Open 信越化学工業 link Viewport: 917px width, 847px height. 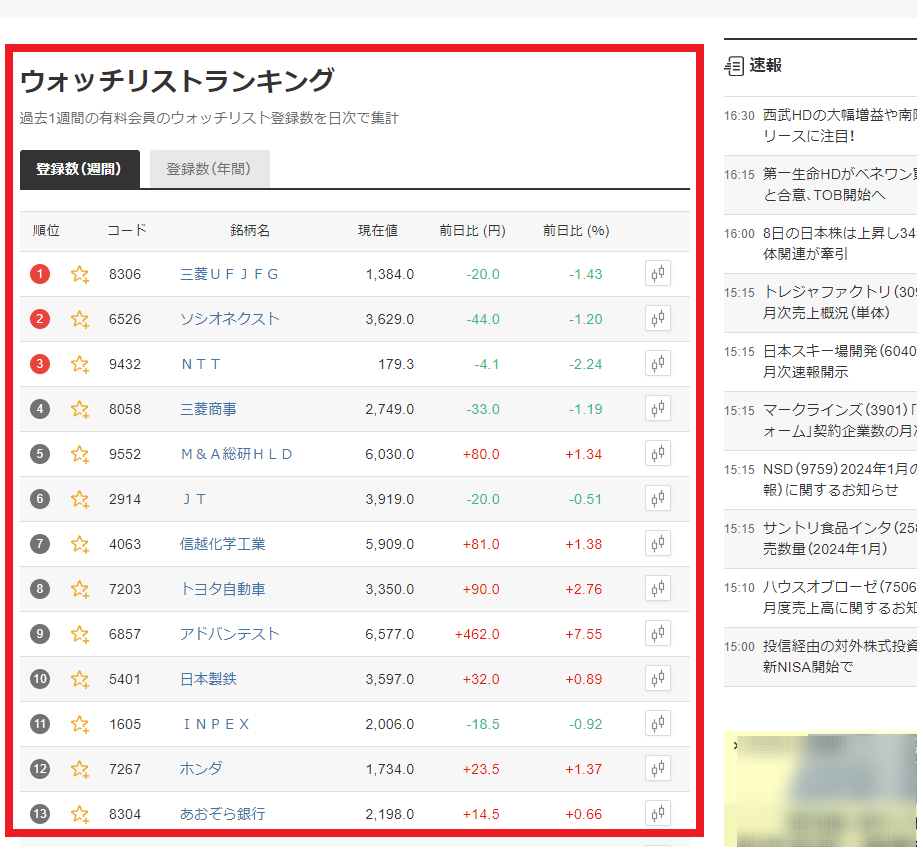tap(222, 545)
